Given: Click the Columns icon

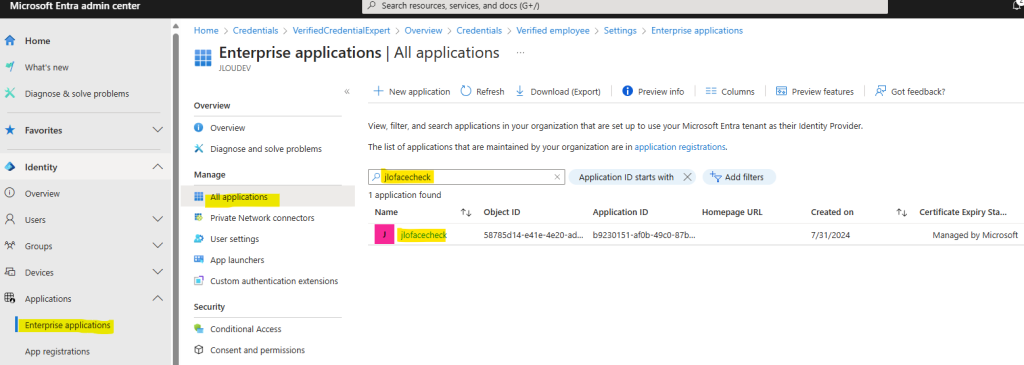Looking at the screenshot, I should [711, 91].
